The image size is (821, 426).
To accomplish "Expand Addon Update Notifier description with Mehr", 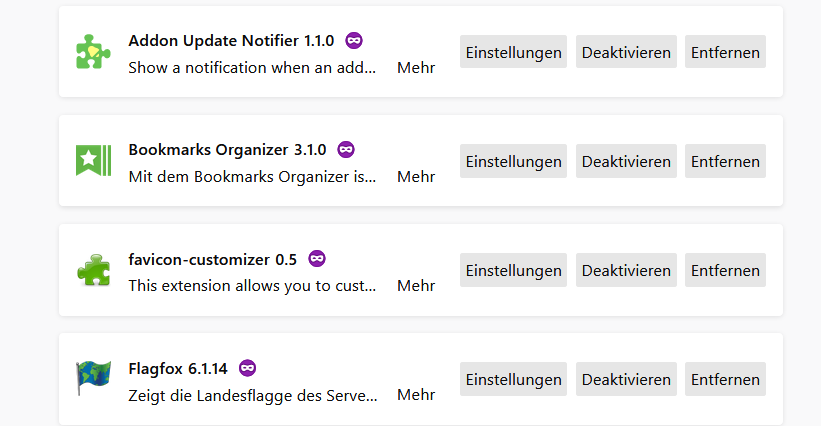I will point(416,68).
